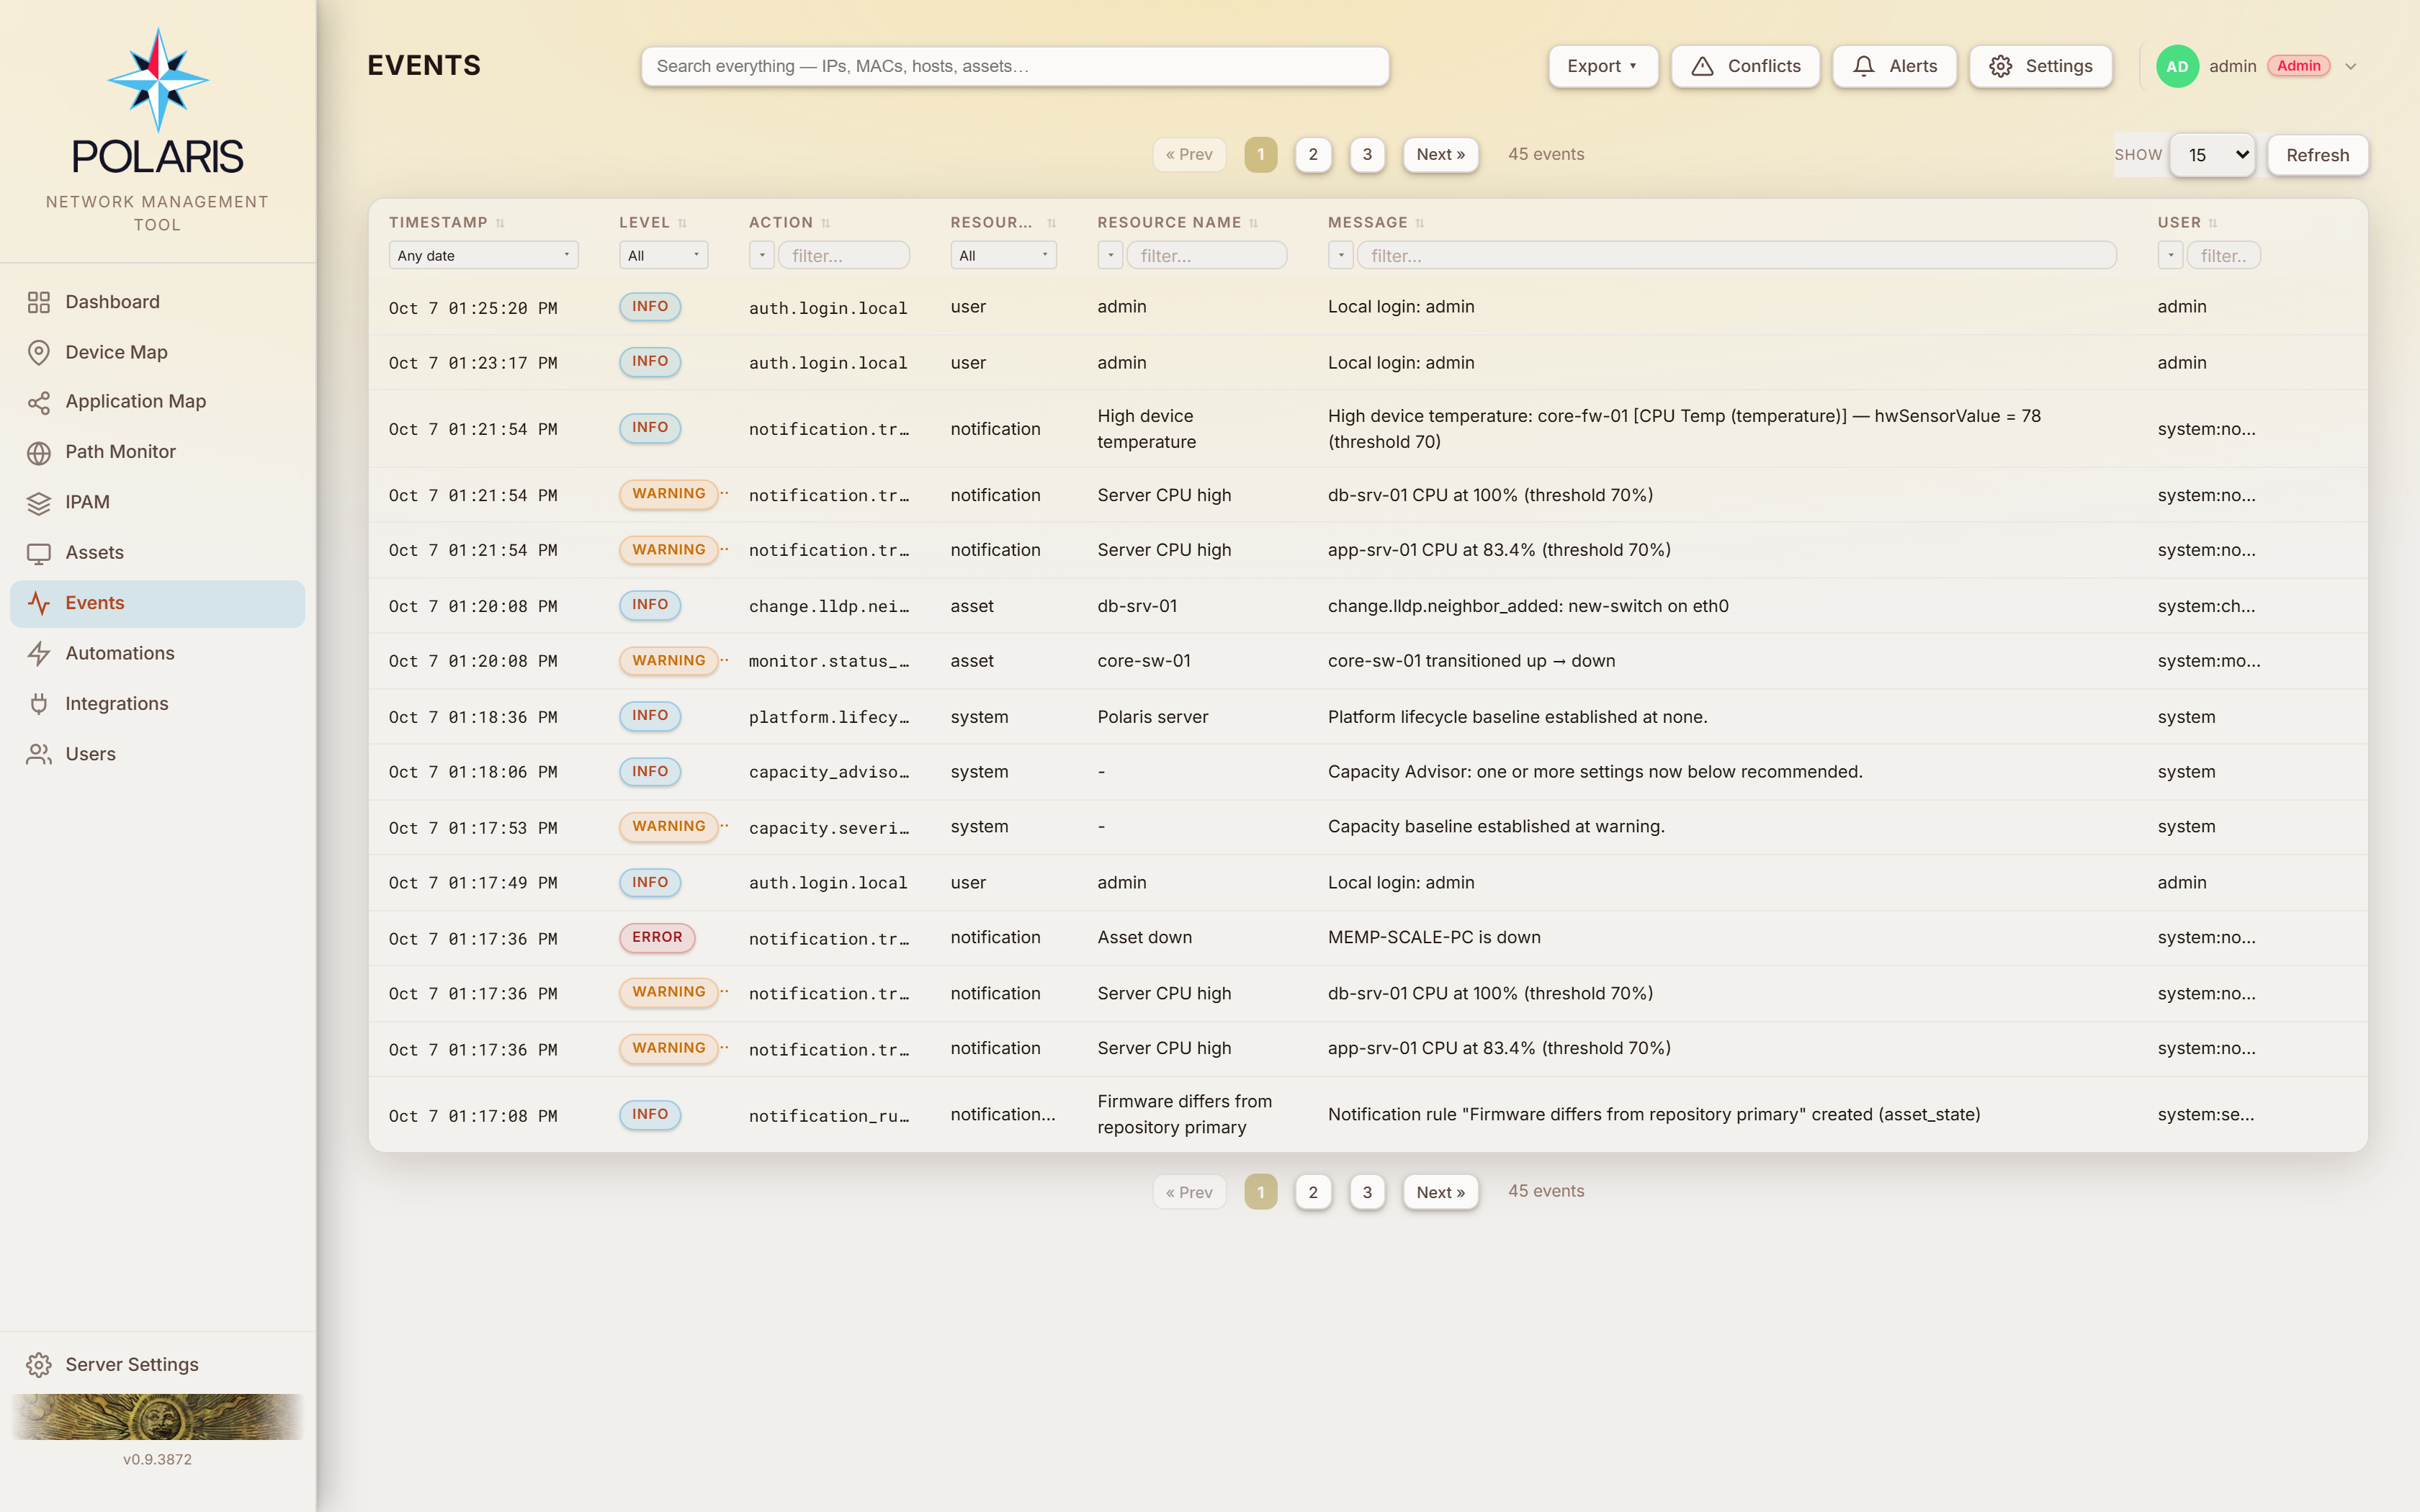Click the Path Monitor globe icon

coord(39,452)
